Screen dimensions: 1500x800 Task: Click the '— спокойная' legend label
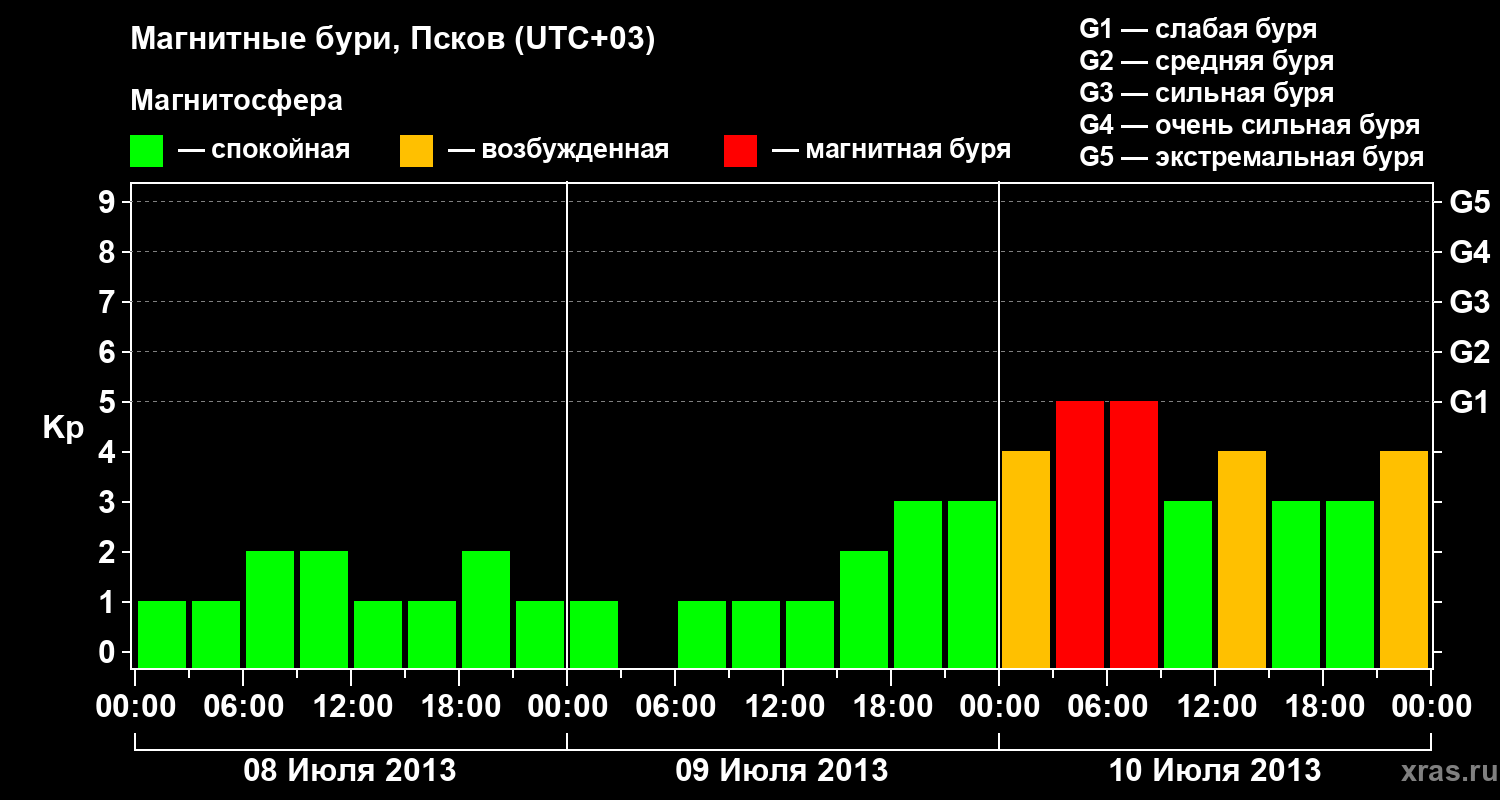(x=264, y=151)
